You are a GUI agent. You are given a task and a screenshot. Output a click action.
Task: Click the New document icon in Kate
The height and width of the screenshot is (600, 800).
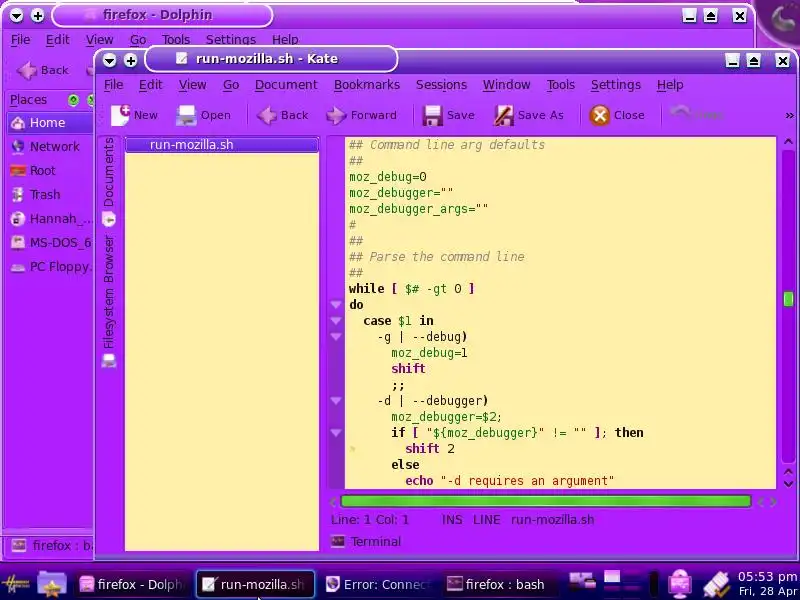(x=121, y=115)
